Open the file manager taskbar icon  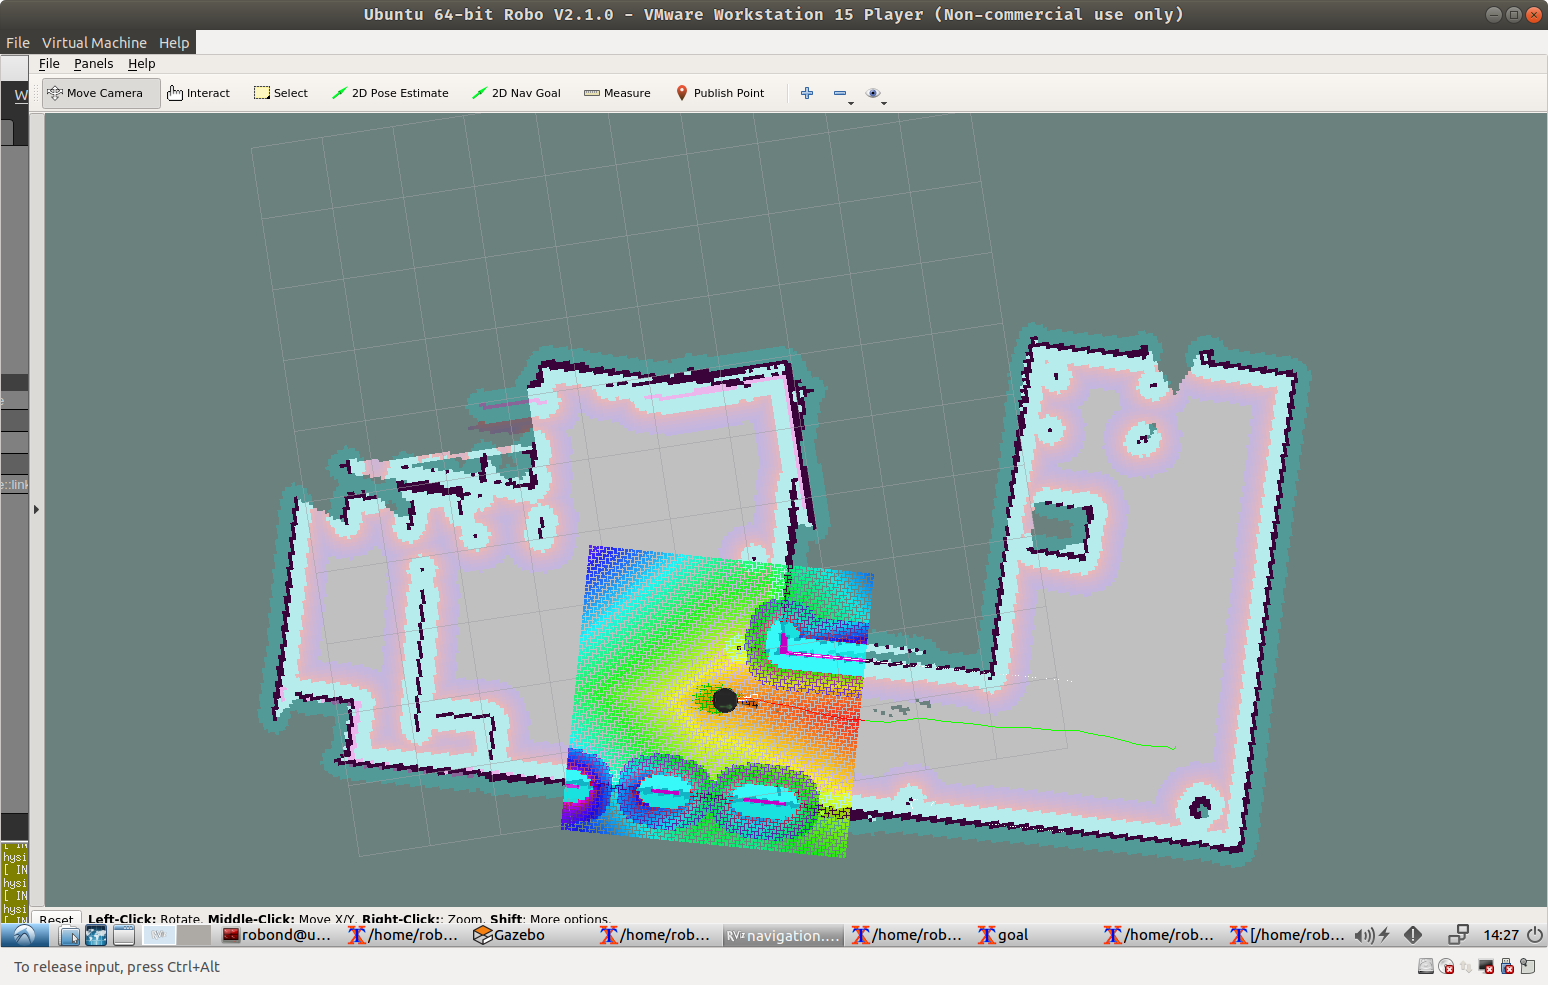pyautogui.click(x=69, y=935)
